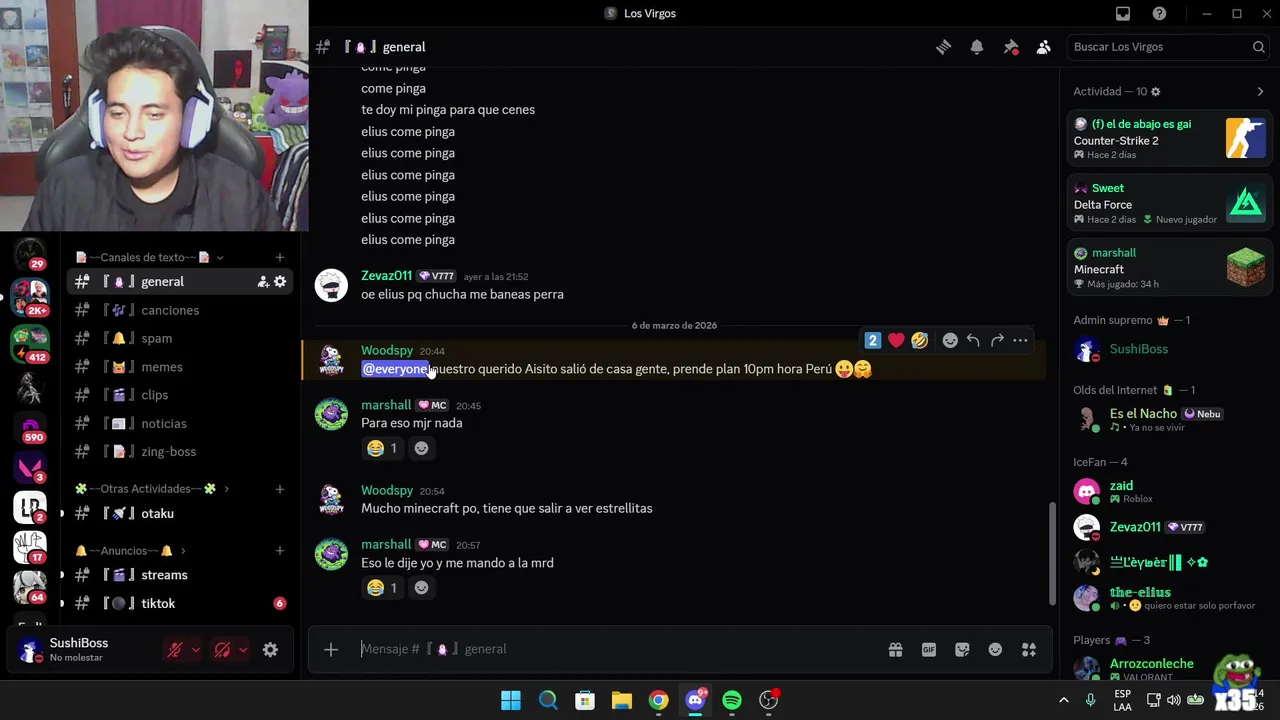Open sticker picker in message bar
The height and width of the screenshot is (720, 1280).
click(962, 649)
